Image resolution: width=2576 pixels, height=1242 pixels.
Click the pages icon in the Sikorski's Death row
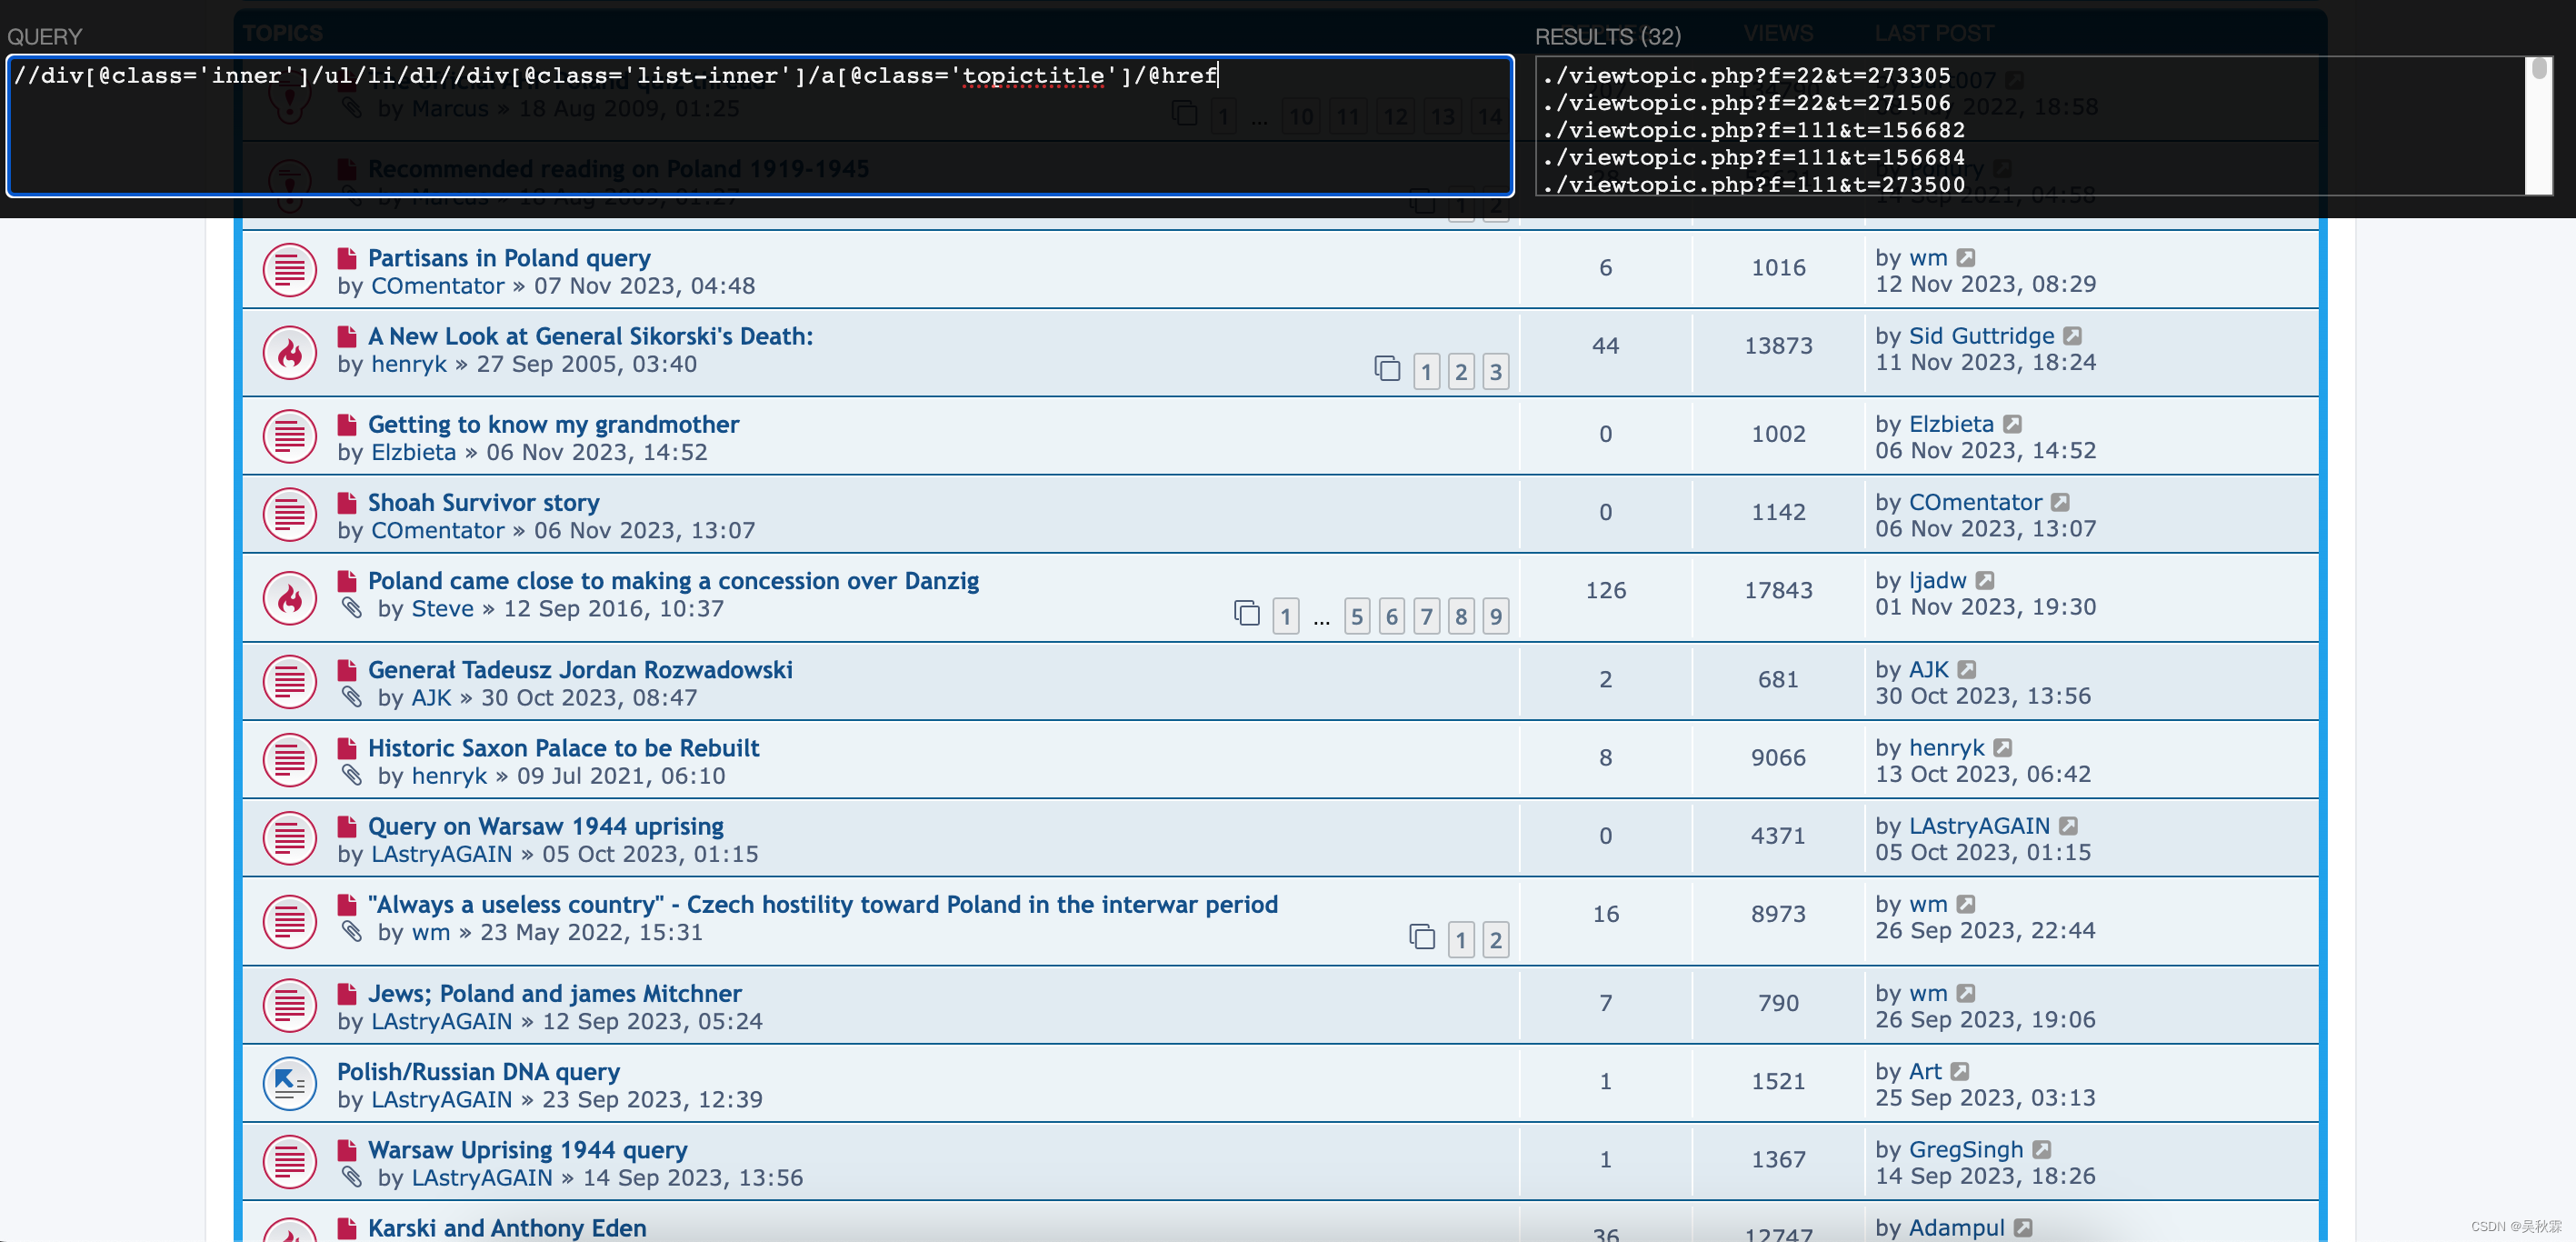[1387, 369]
